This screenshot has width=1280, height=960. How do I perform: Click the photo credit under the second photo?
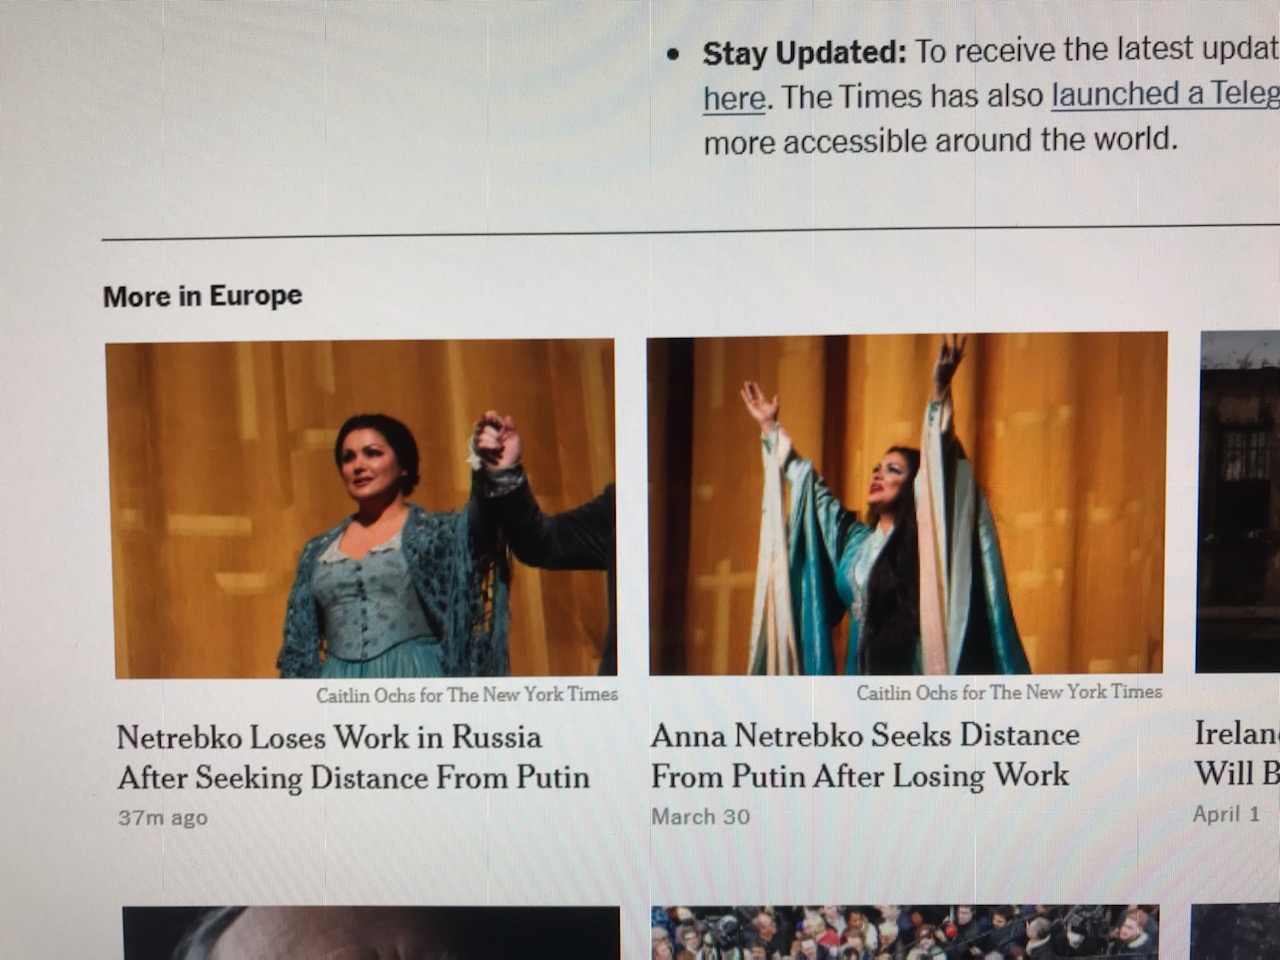1009,692
